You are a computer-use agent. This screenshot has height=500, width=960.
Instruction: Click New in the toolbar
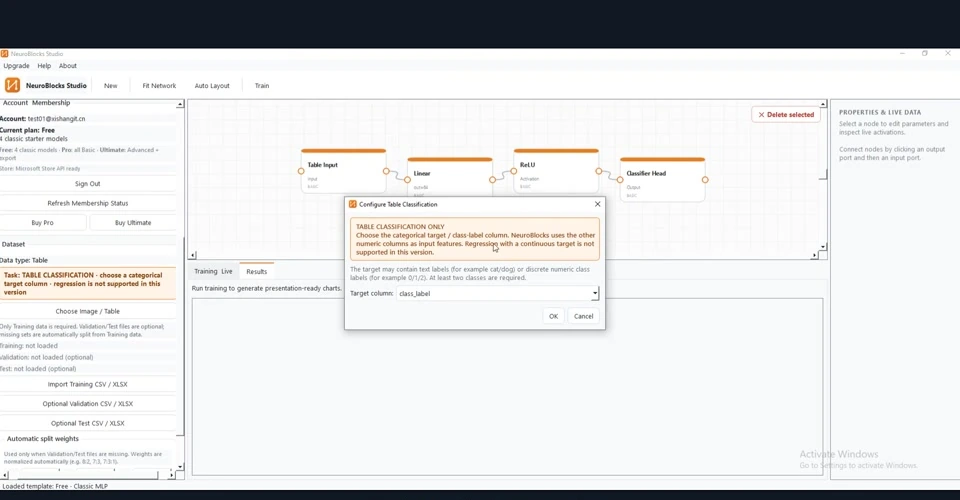click(x=110, y=86)
